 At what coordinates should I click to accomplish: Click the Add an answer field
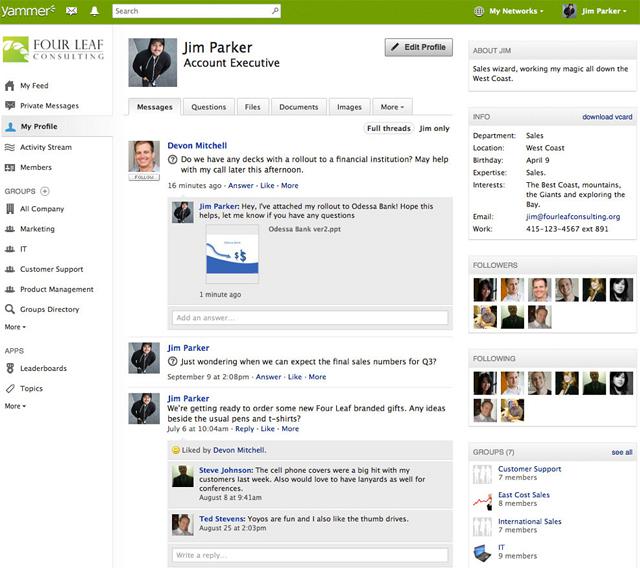coord(310,318)
